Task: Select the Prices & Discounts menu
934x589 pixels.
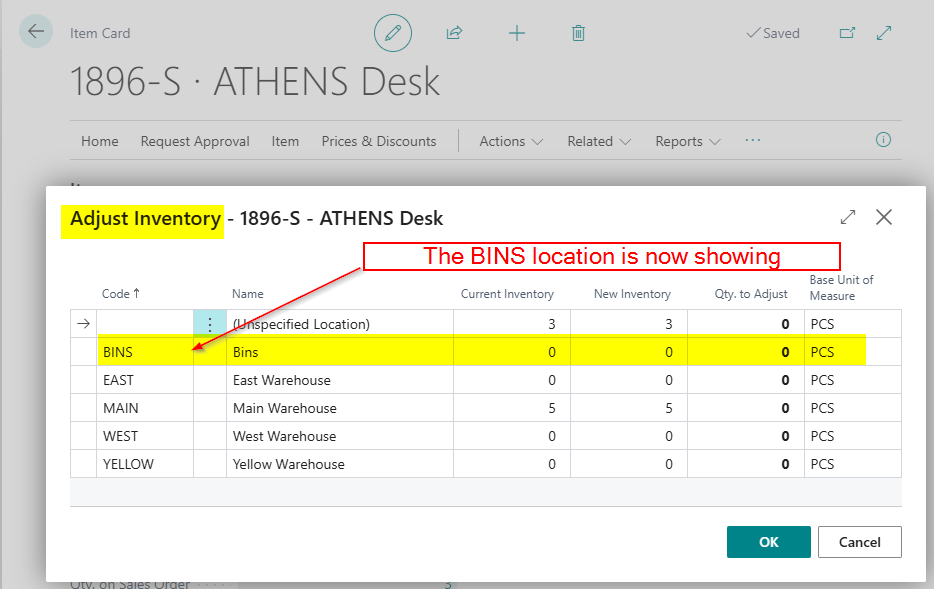Action: 379,141
